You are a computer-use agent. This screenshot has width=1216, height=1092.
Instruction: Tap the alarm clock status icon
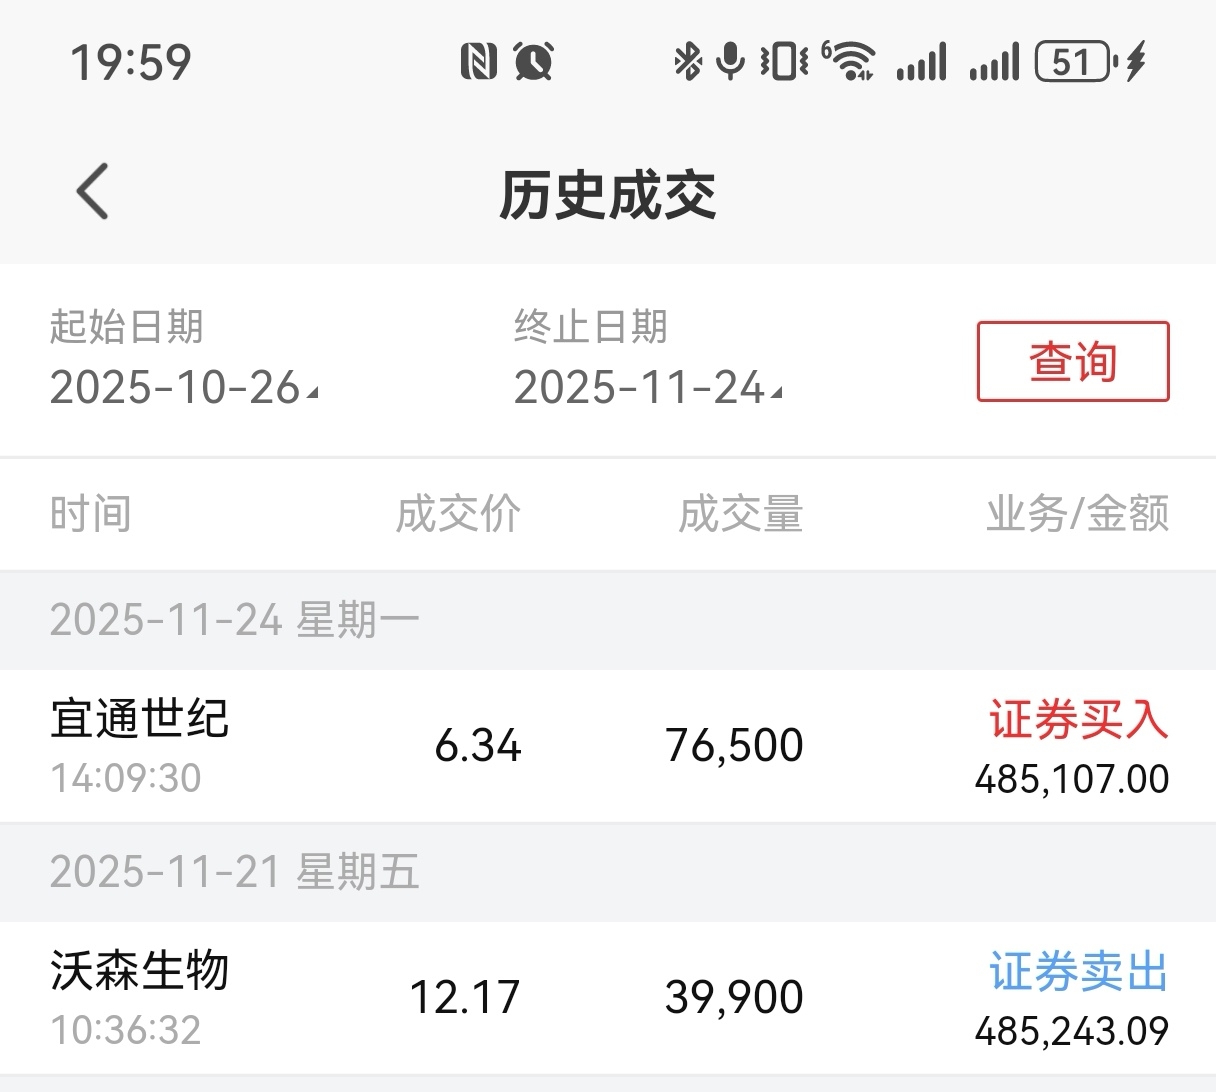(533, 62)
